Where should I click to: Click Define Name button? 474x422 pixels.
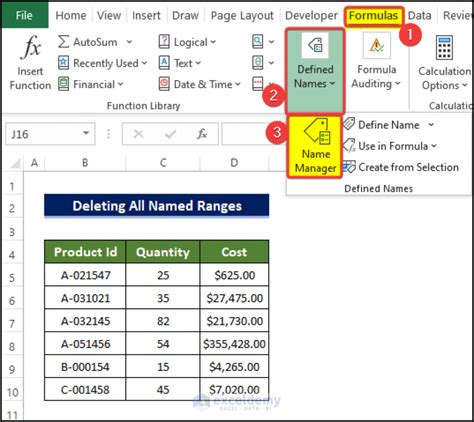click(389, 125)
